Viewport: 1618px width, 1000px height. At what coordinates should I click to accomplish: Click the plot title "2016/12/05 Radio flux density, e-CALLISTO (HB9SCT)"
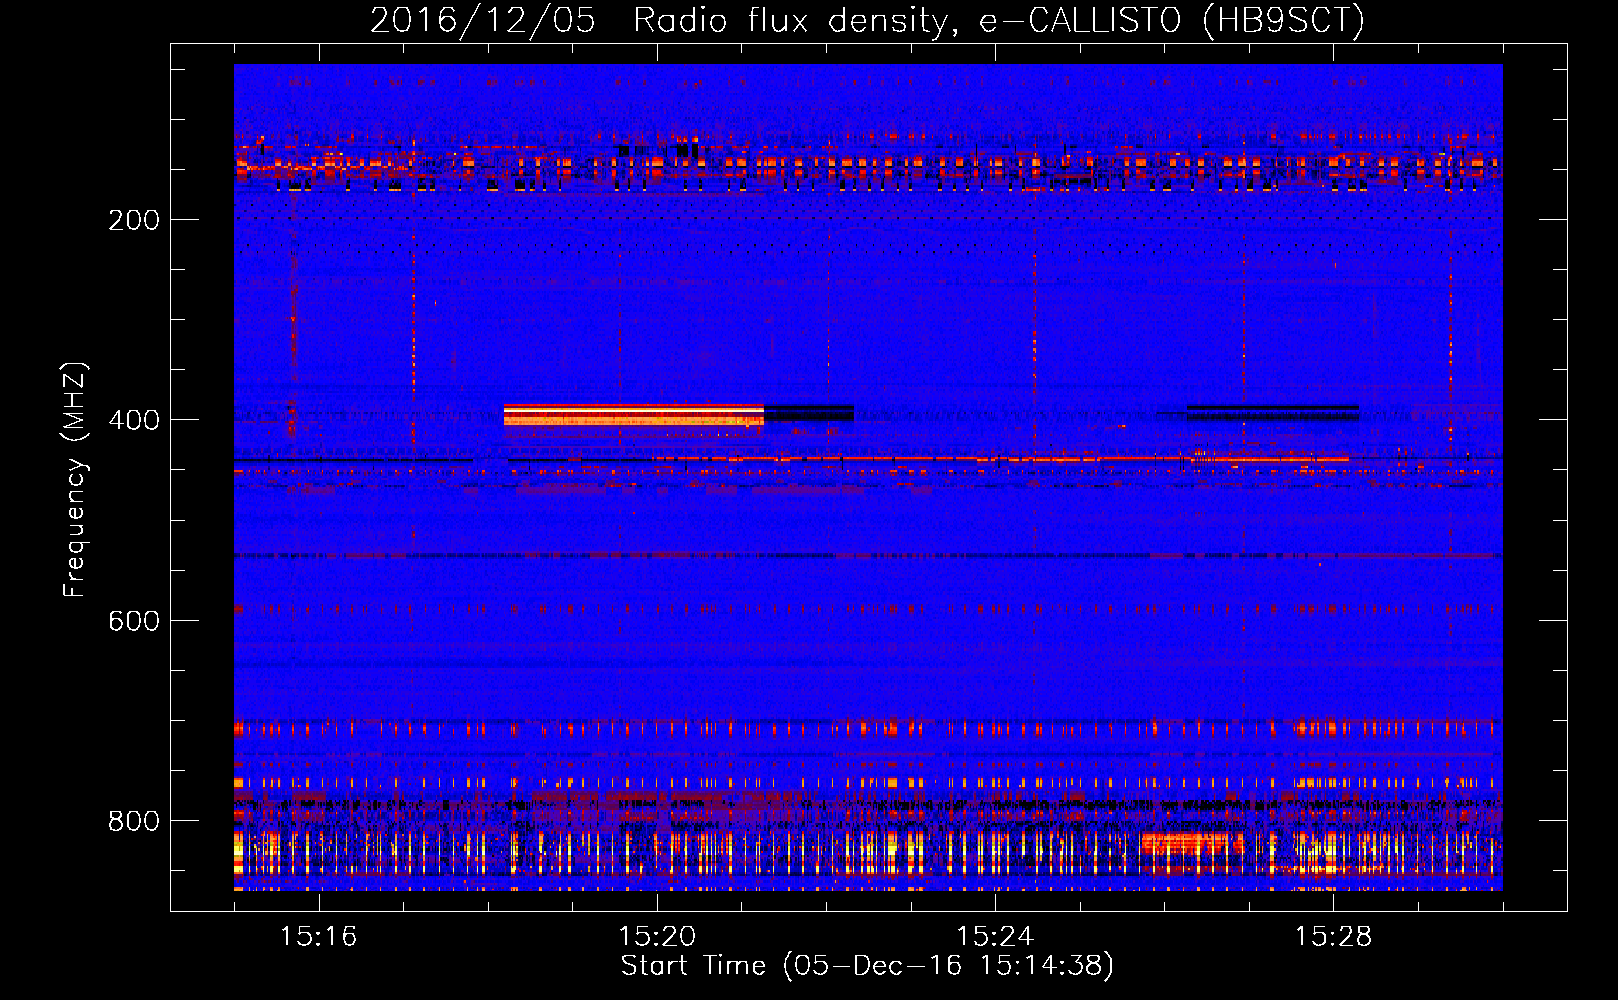click(x=867, y=20)
